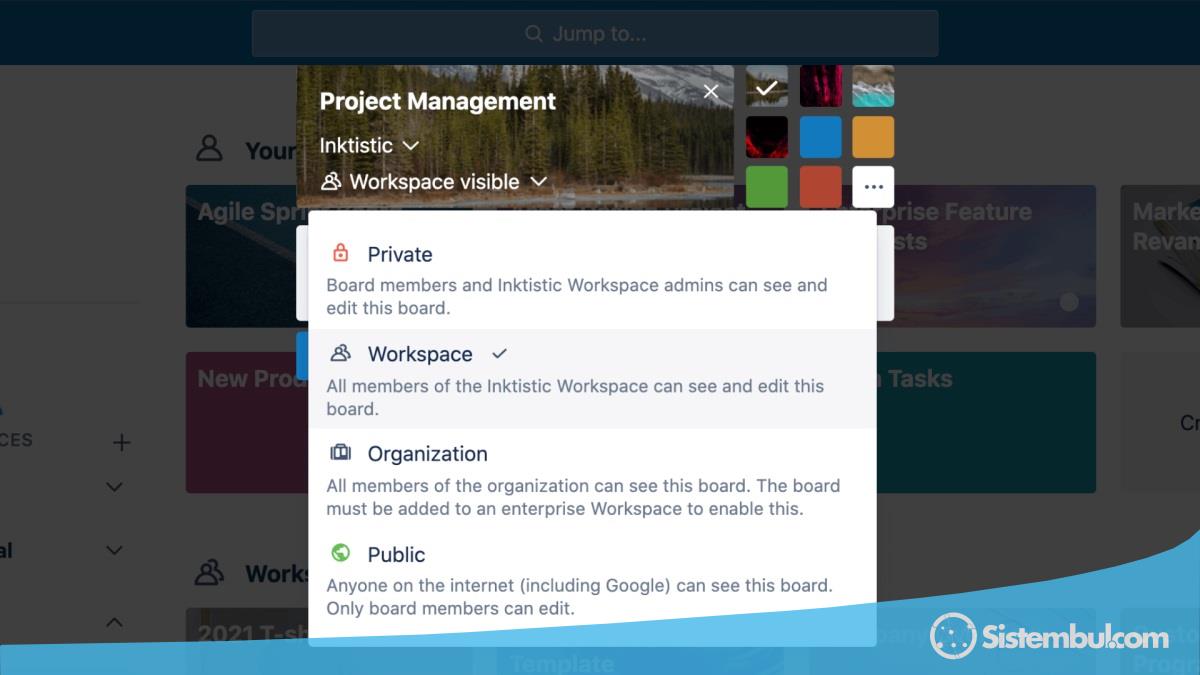Open the Workspace visible dropdown
The image size is (1200, 675).
point(434,182)
